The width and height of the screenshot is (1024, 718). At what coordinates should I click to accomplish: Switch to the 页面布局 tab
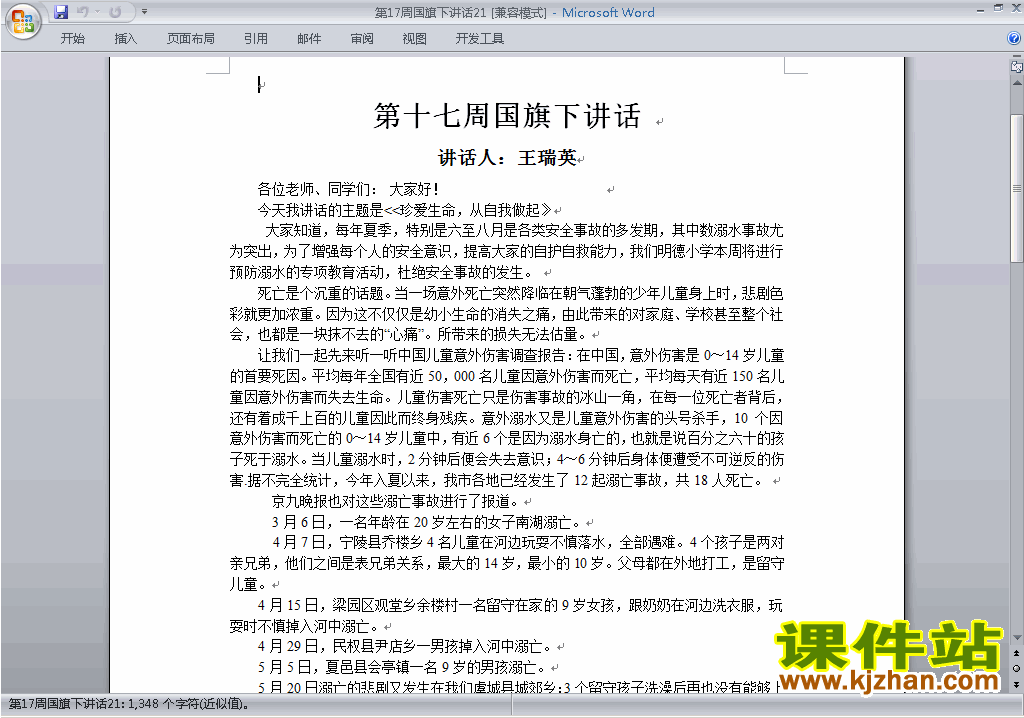191,39
